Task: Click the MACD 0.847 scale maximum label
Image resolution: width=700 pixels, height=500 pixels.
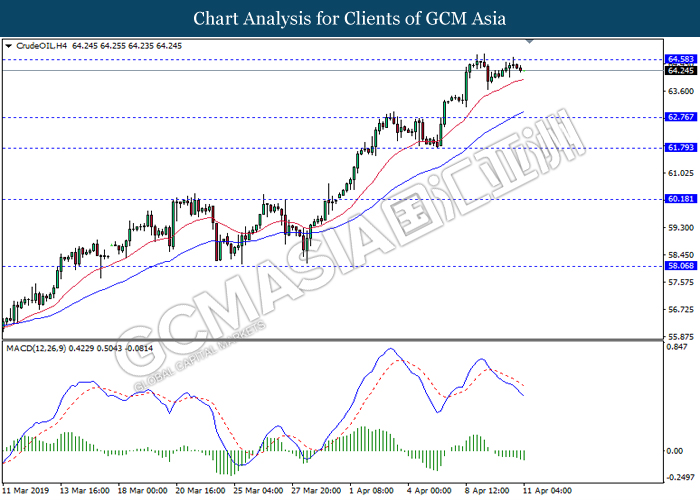Action: [677, 347]
